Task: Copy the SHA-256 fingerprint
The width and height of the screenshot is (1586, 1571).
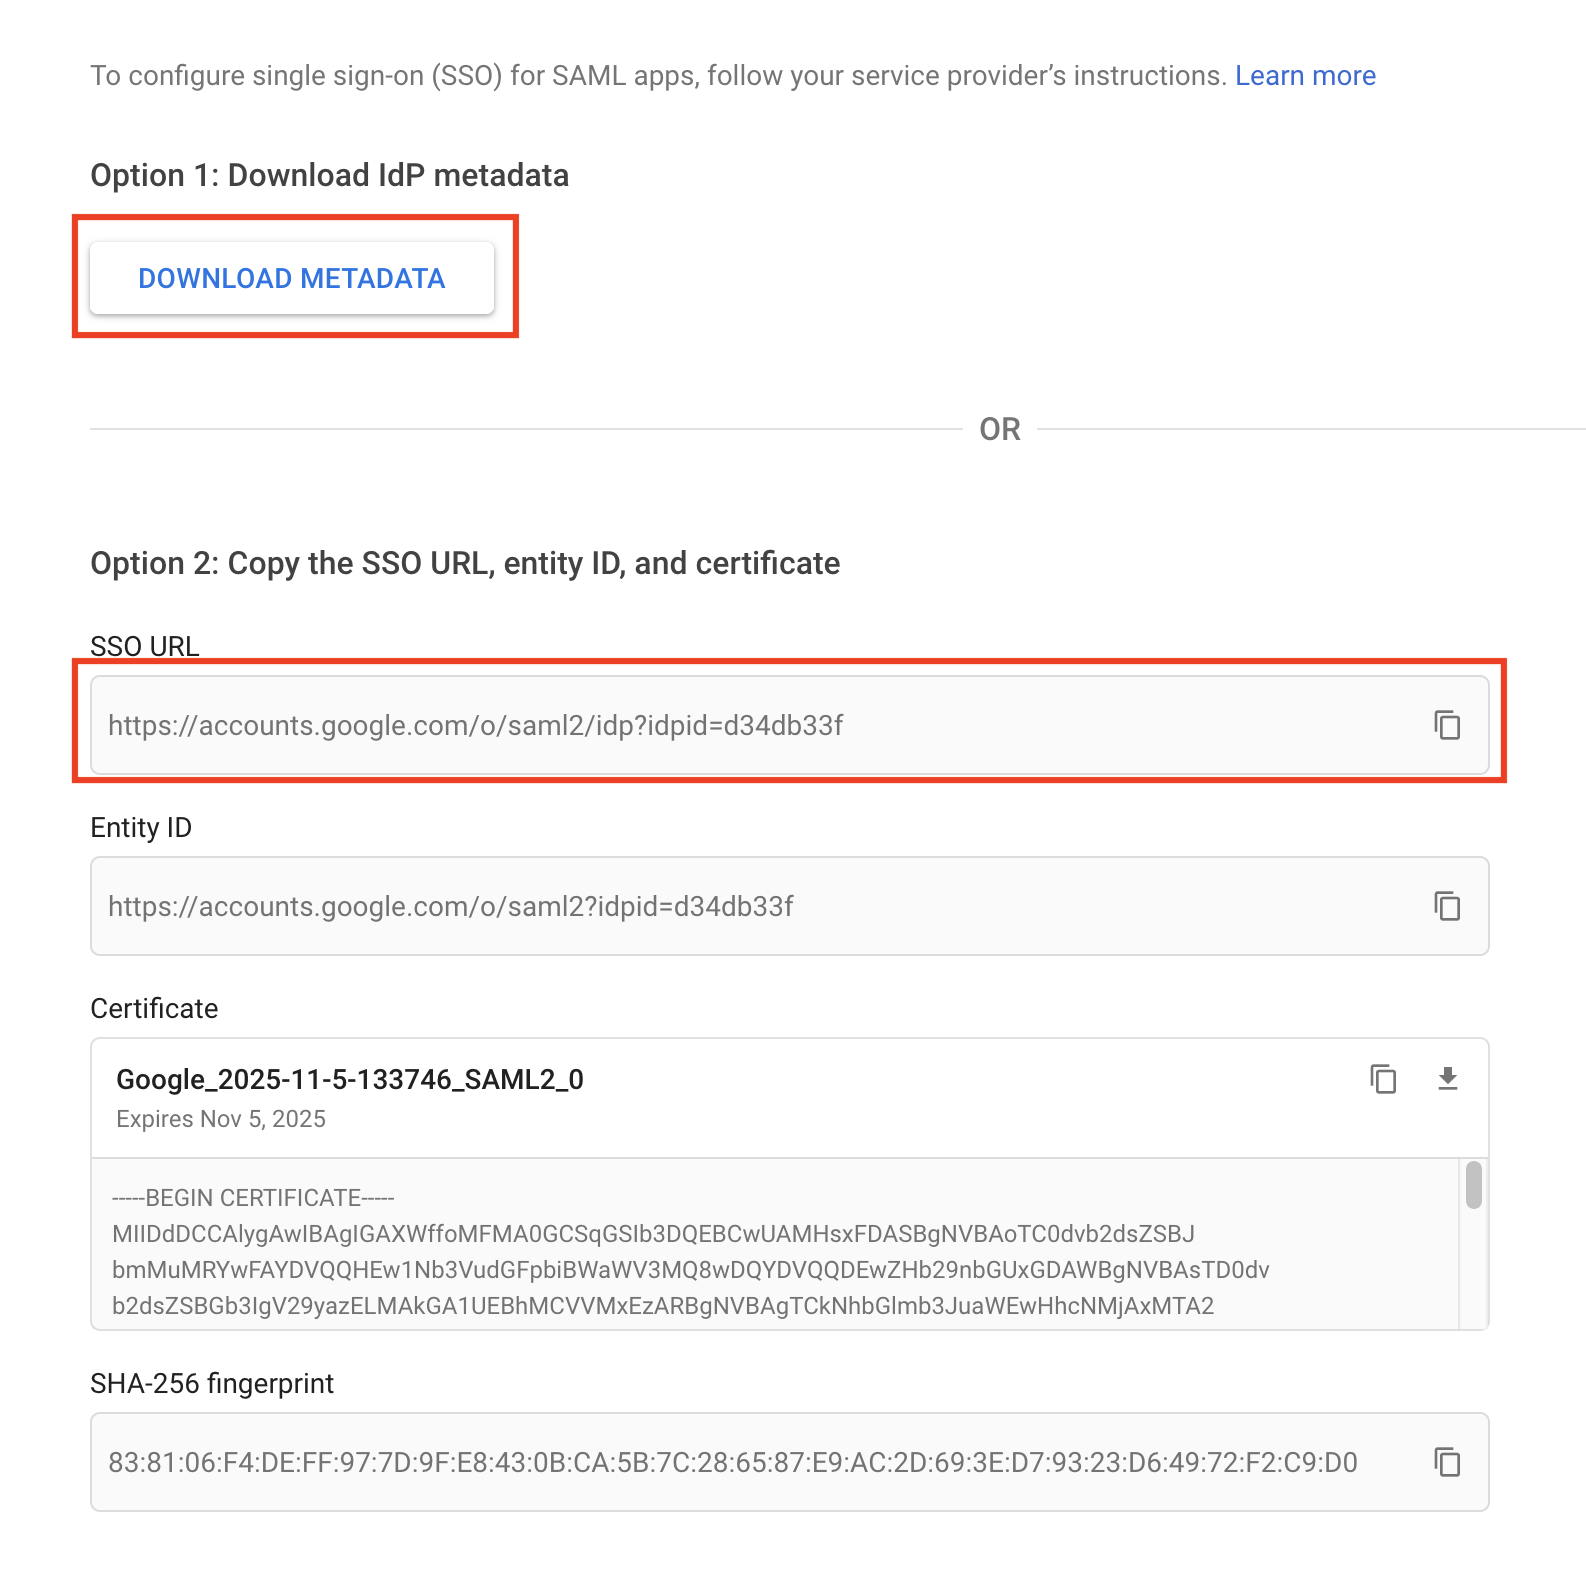Action: click(1448, 1462)
